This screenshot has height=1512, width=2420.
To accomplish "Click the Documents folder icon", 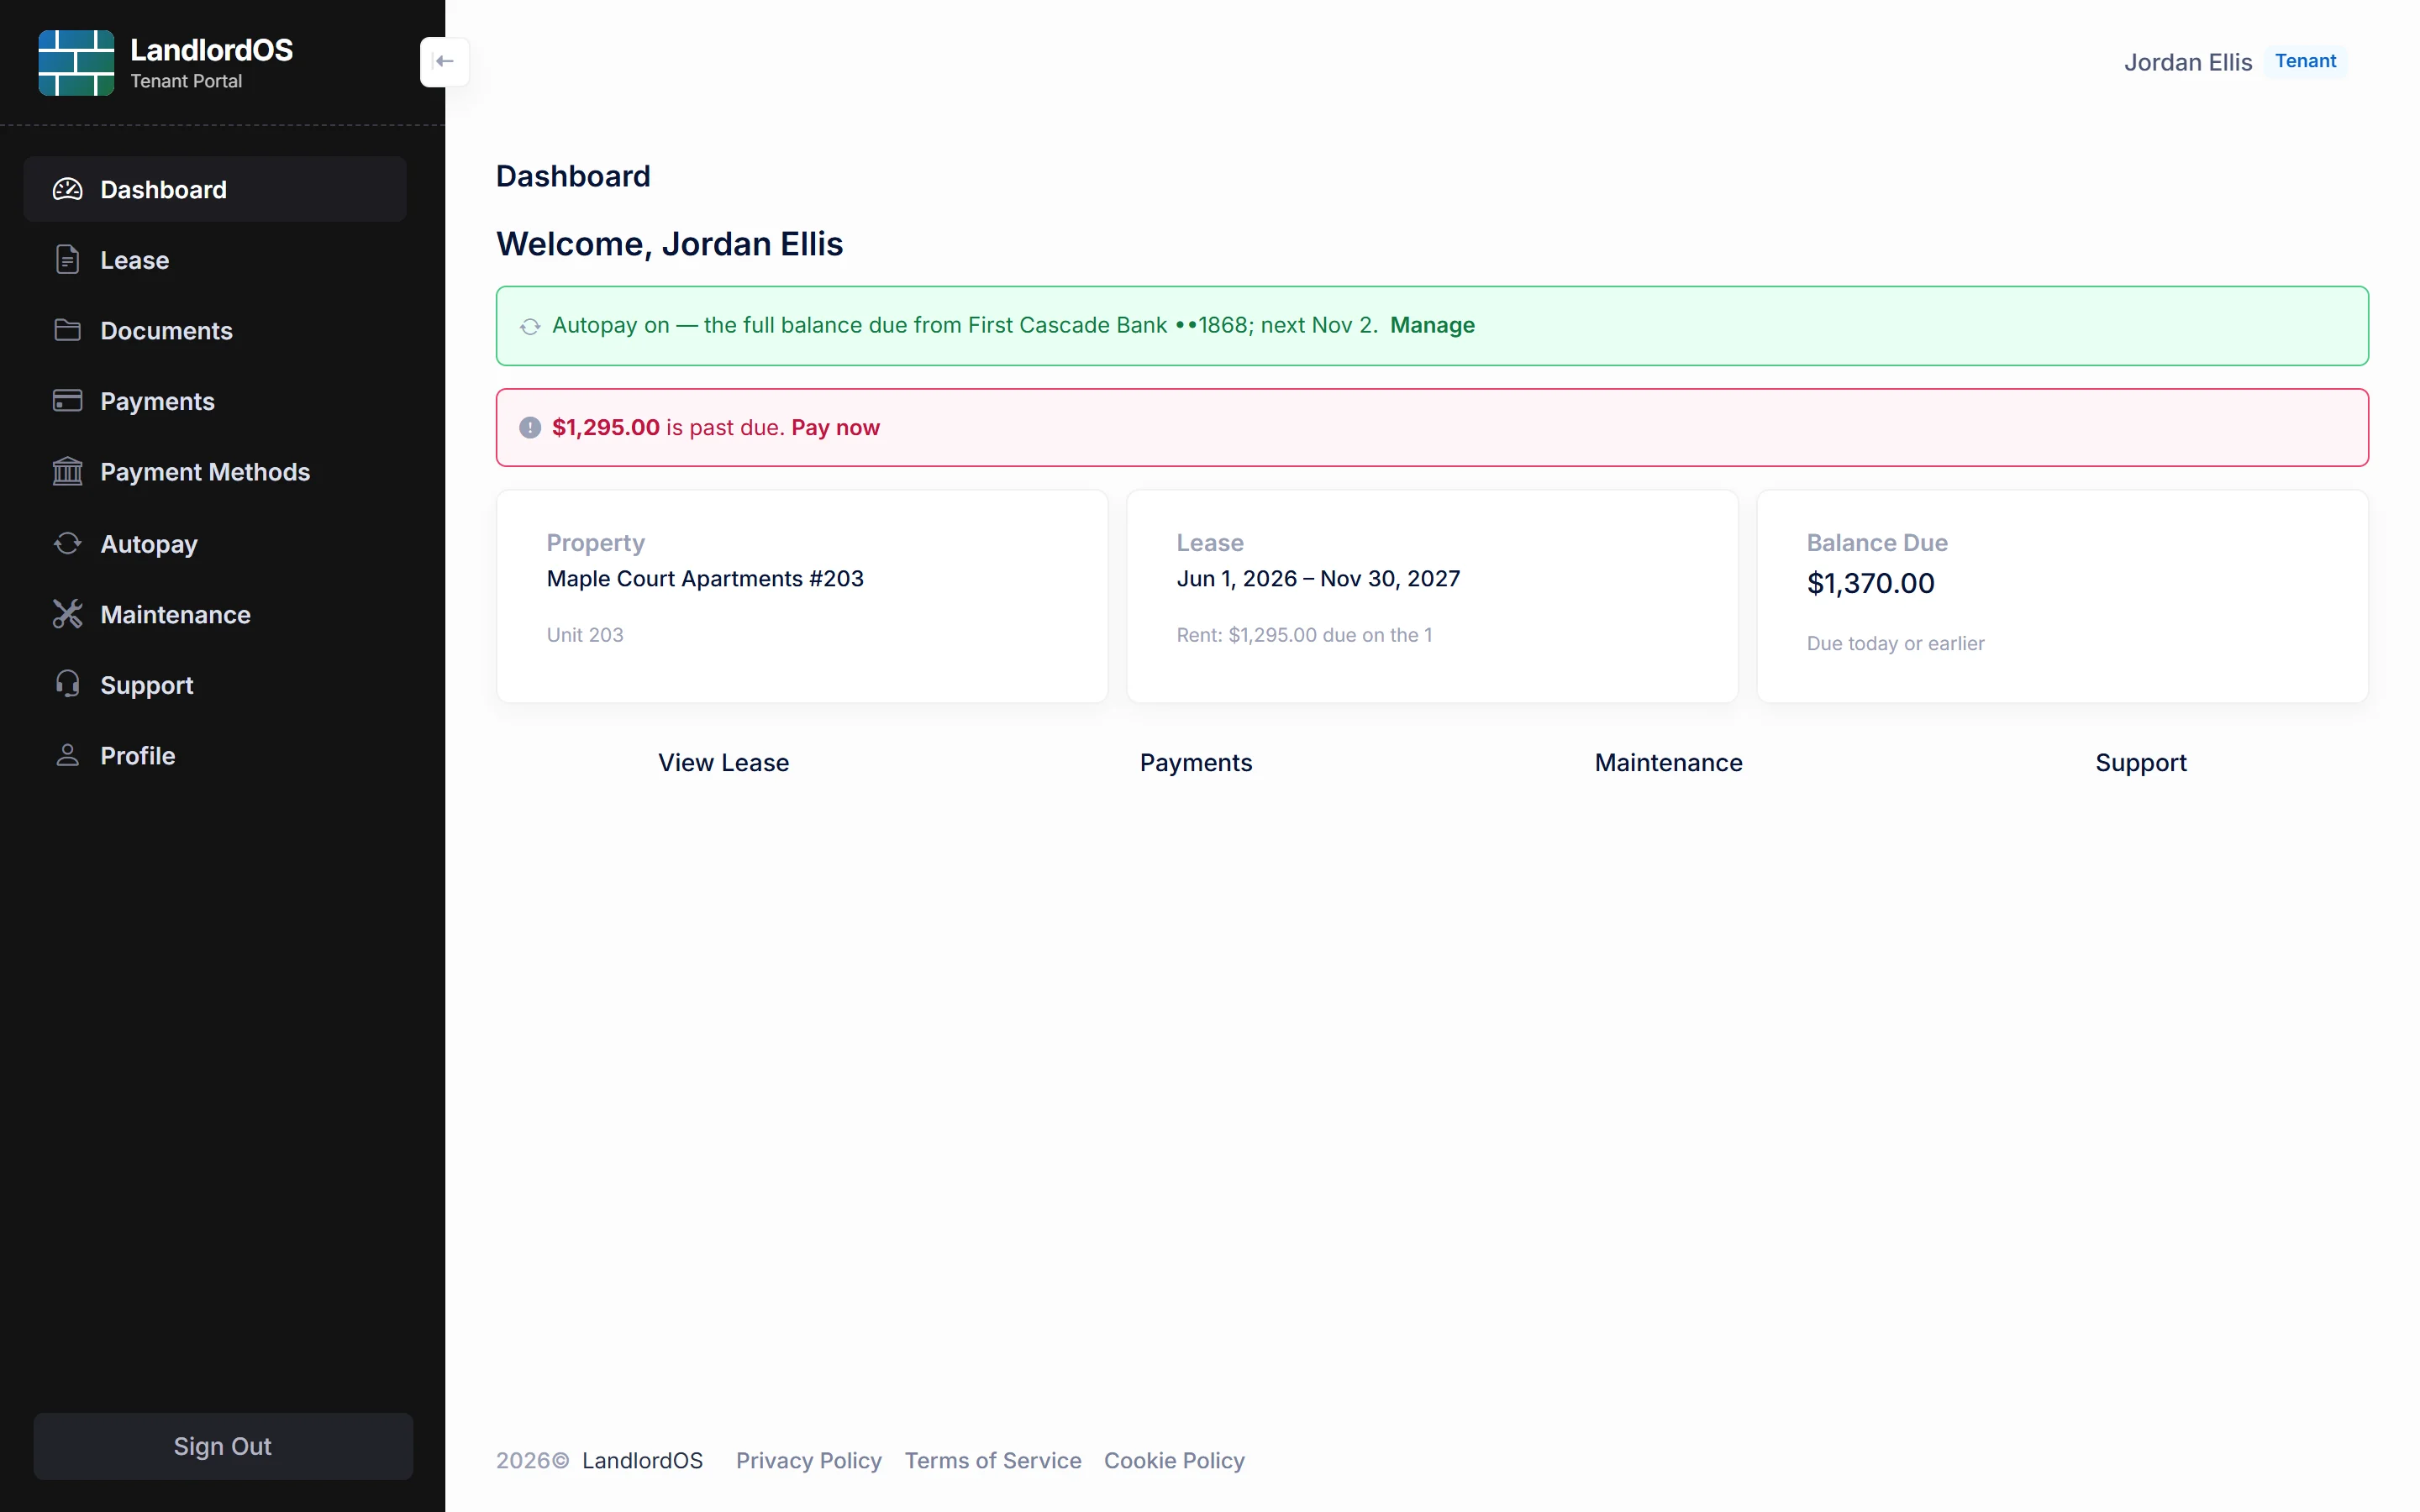I will pos(67,330).
